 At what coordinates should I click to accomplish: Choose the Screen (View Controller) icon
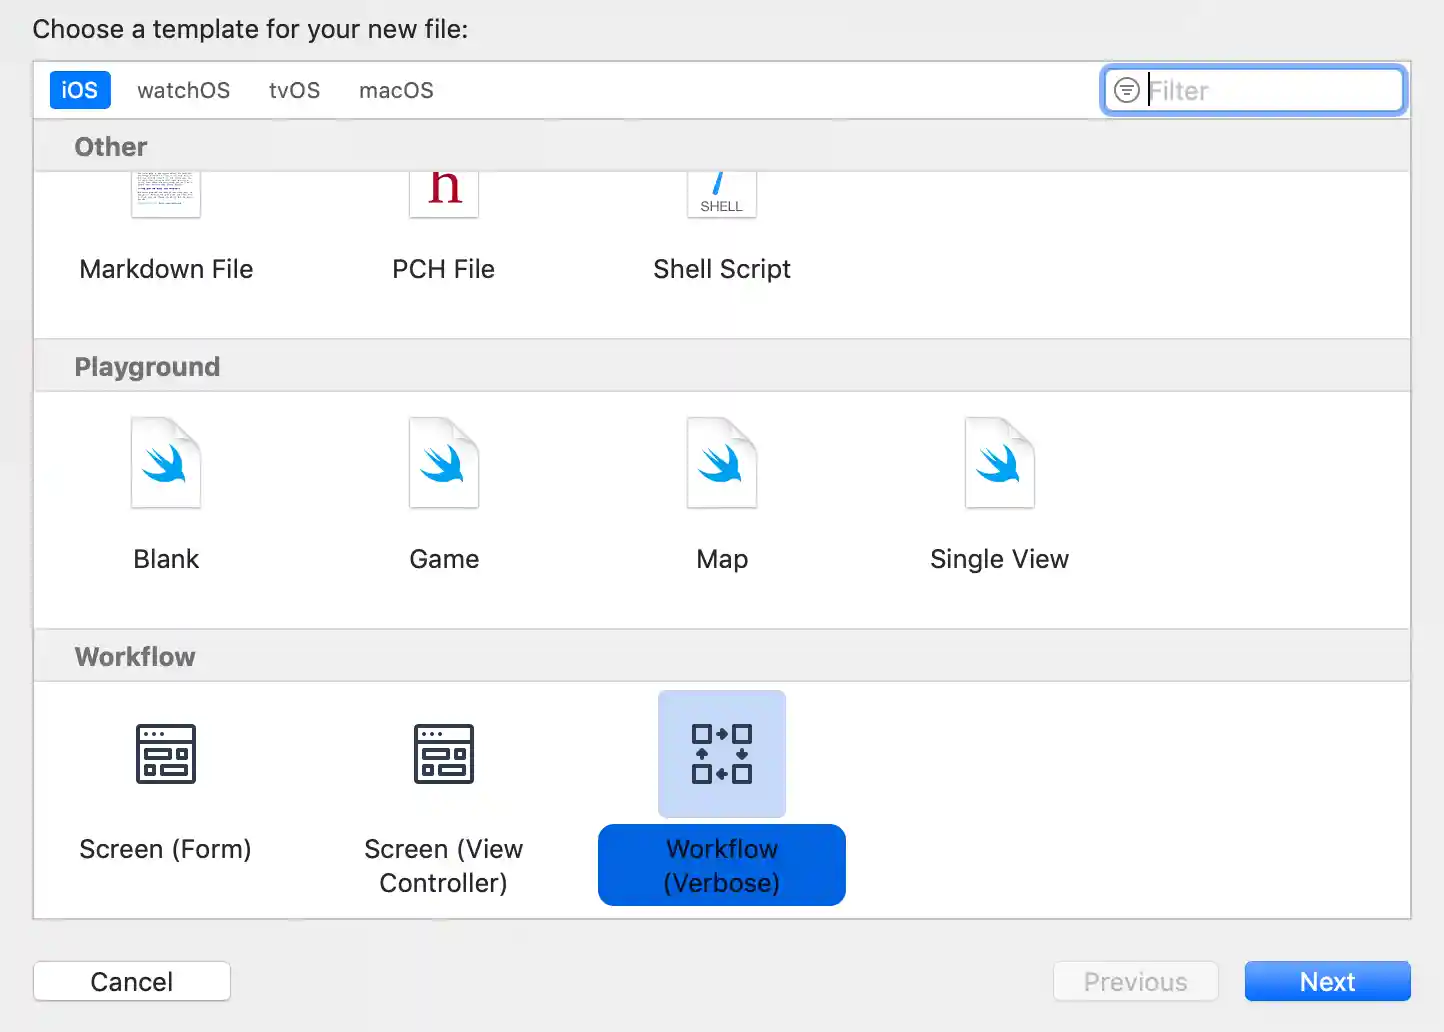pyautogui.click(x=444, y=754)
